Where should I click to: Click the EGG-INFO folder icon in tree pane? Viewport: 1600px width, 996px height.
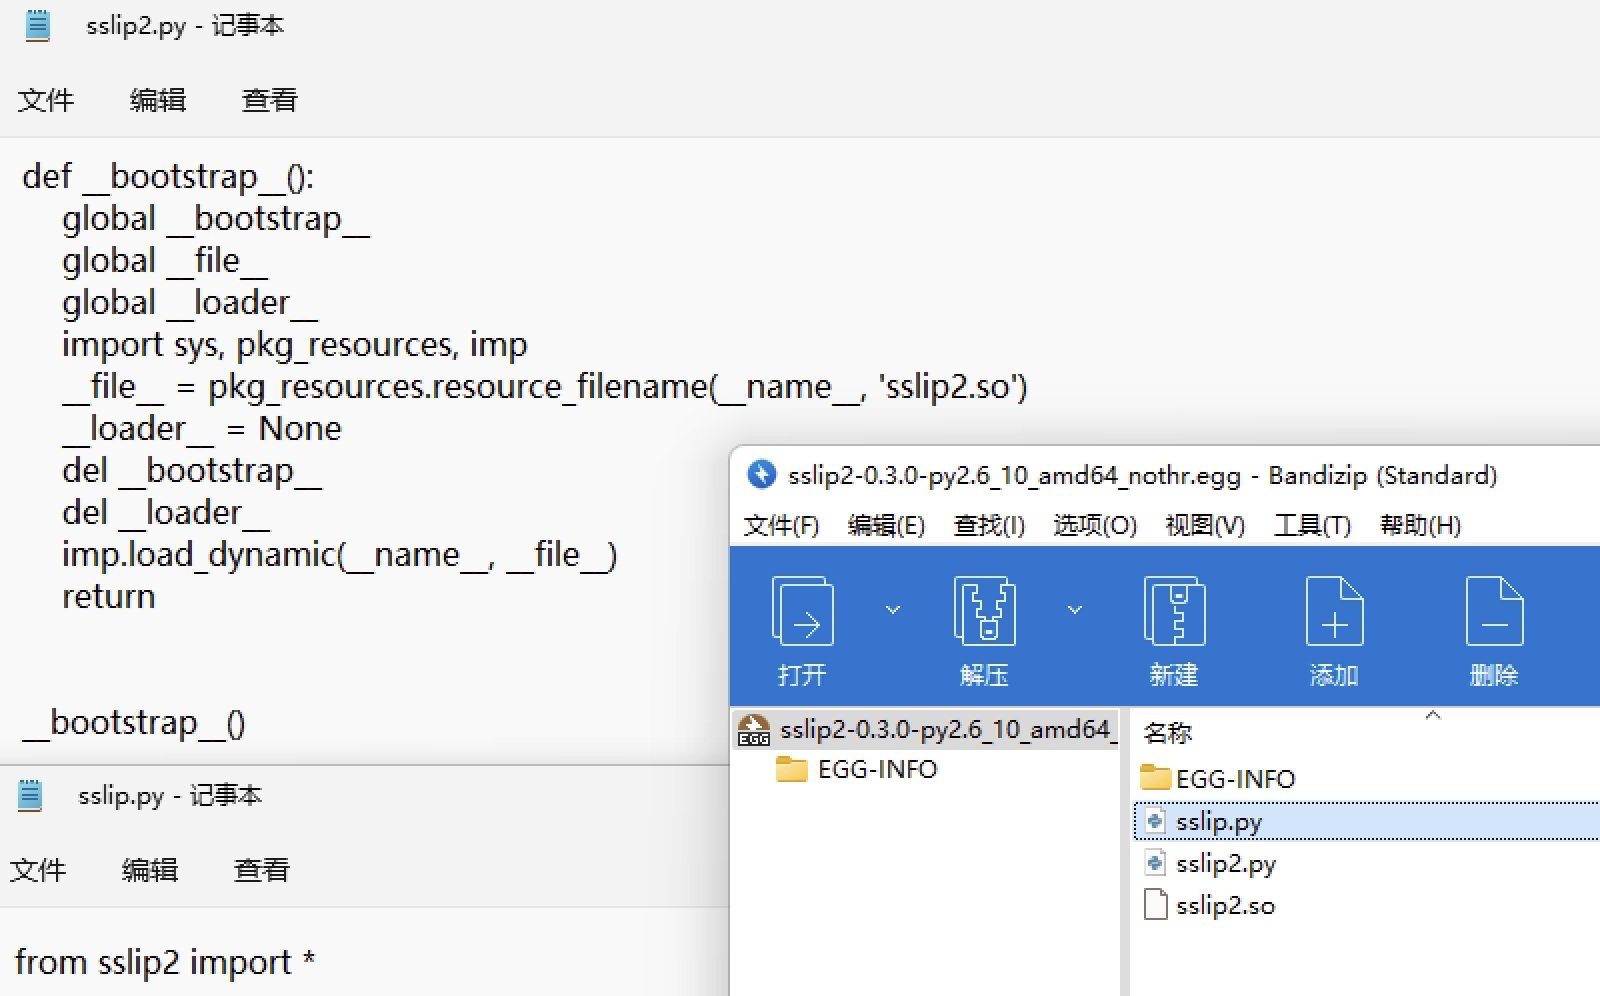(x=791, y=769)
